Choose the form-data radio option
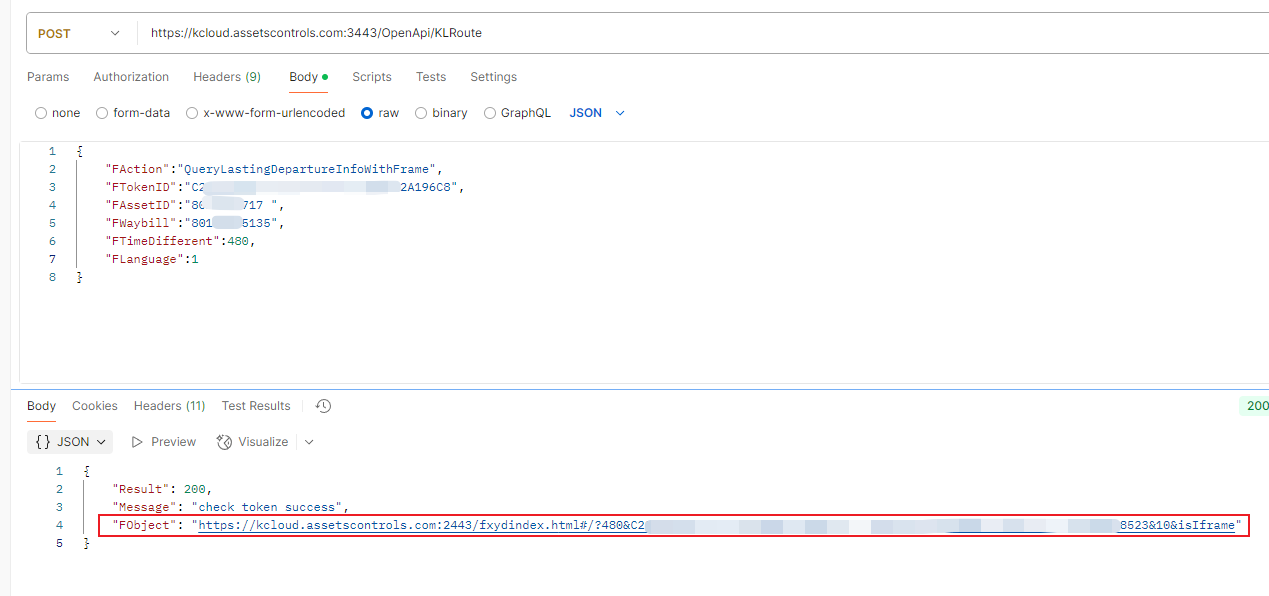1269x596 pixels. pos(102,113)
